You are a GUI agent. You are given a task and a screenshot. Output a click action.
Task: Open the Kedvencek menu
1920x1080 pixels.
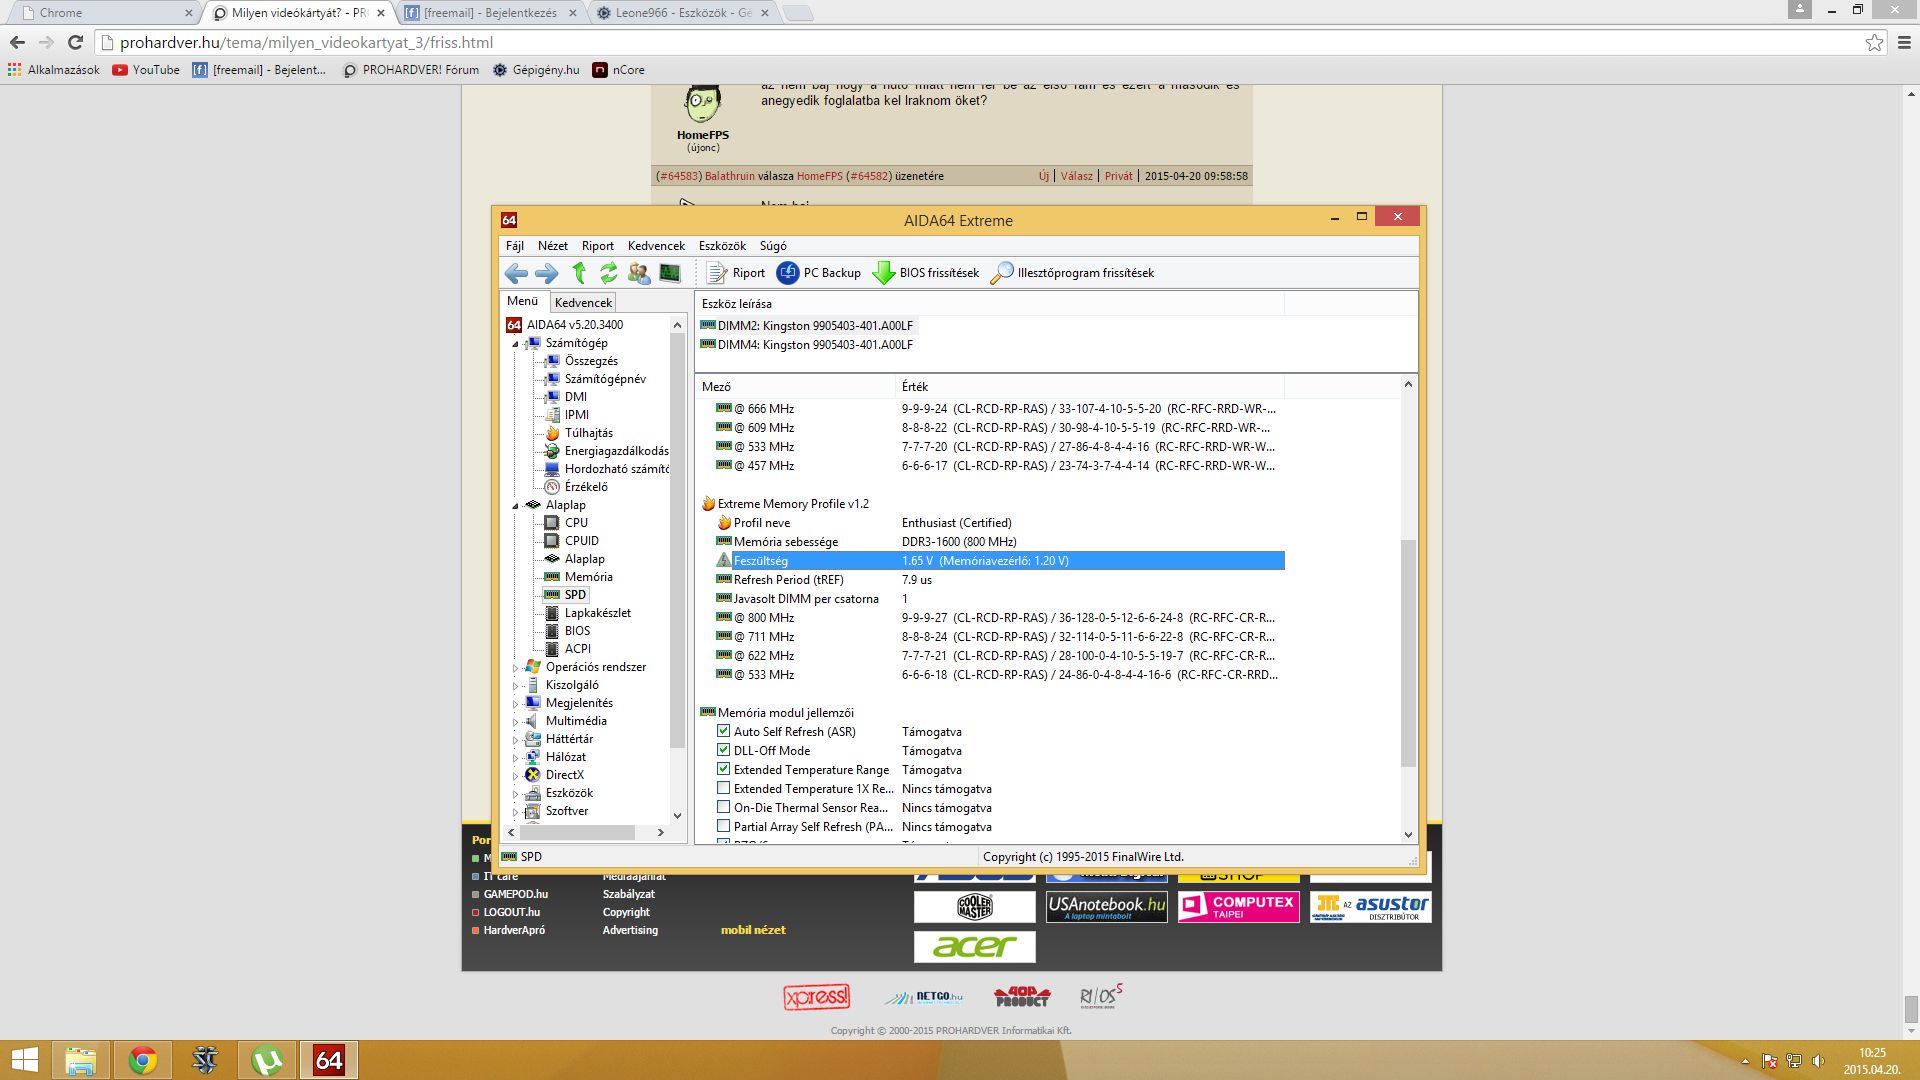[x=656, y=246]
